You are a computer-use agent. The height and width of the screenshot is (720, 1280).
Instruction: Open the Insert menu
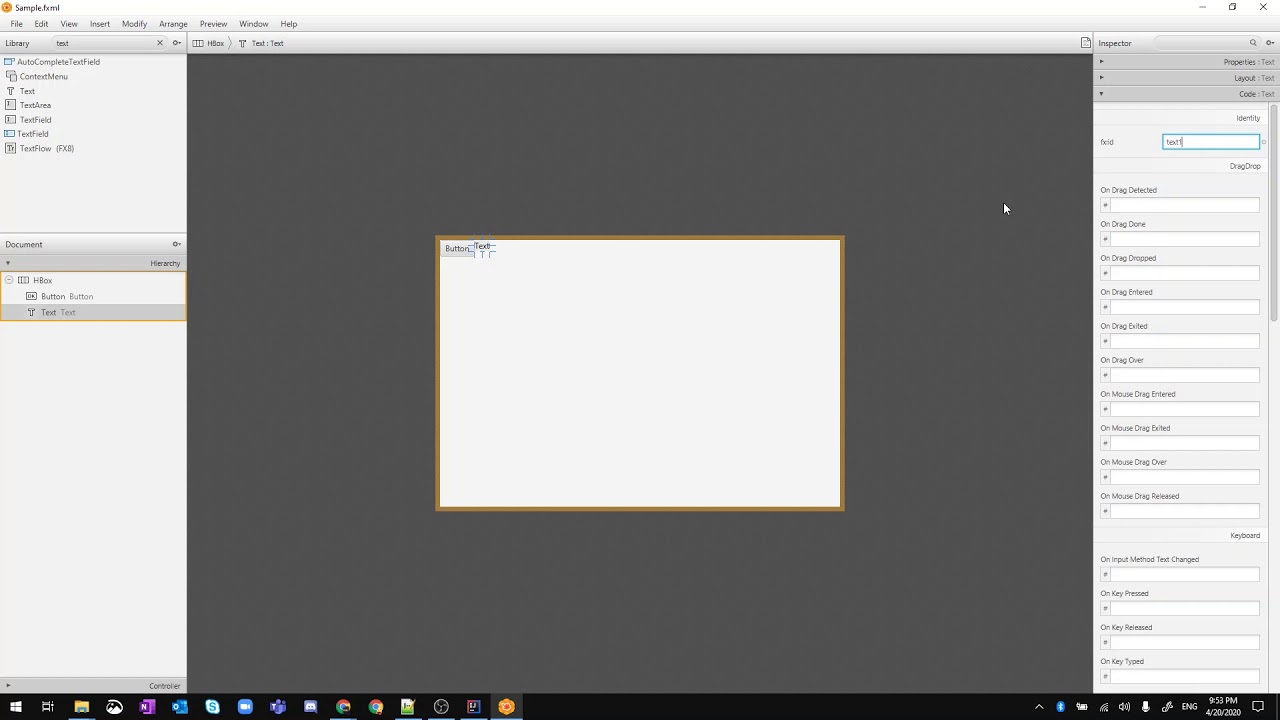(x=100, y=24)
